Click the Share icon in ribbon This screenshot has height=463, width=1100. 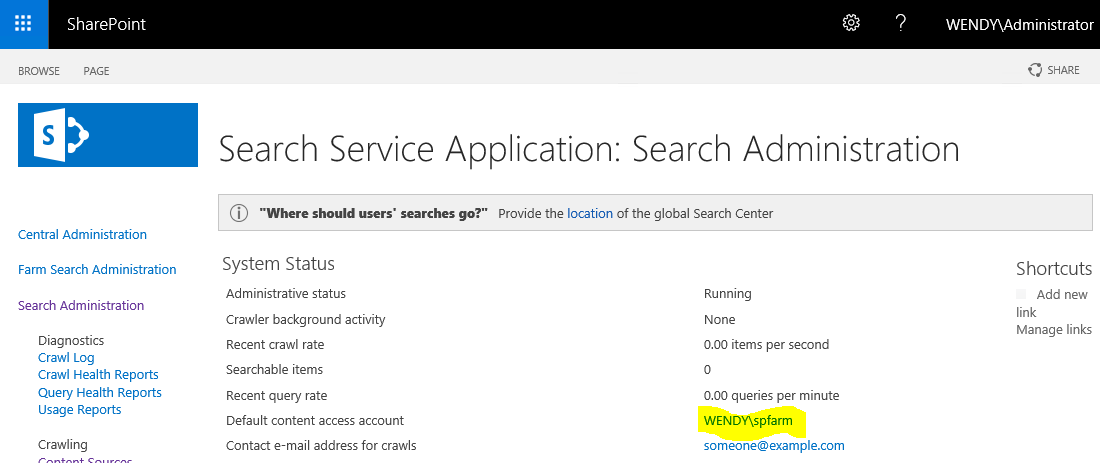coord(1035,70)
